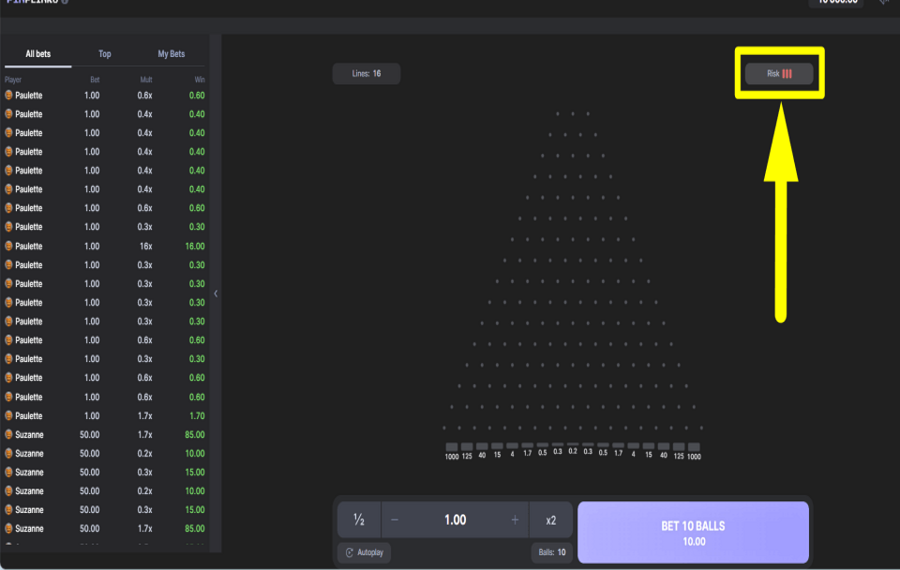Click the minus icon to decrease bet

[x=395, y=520]
